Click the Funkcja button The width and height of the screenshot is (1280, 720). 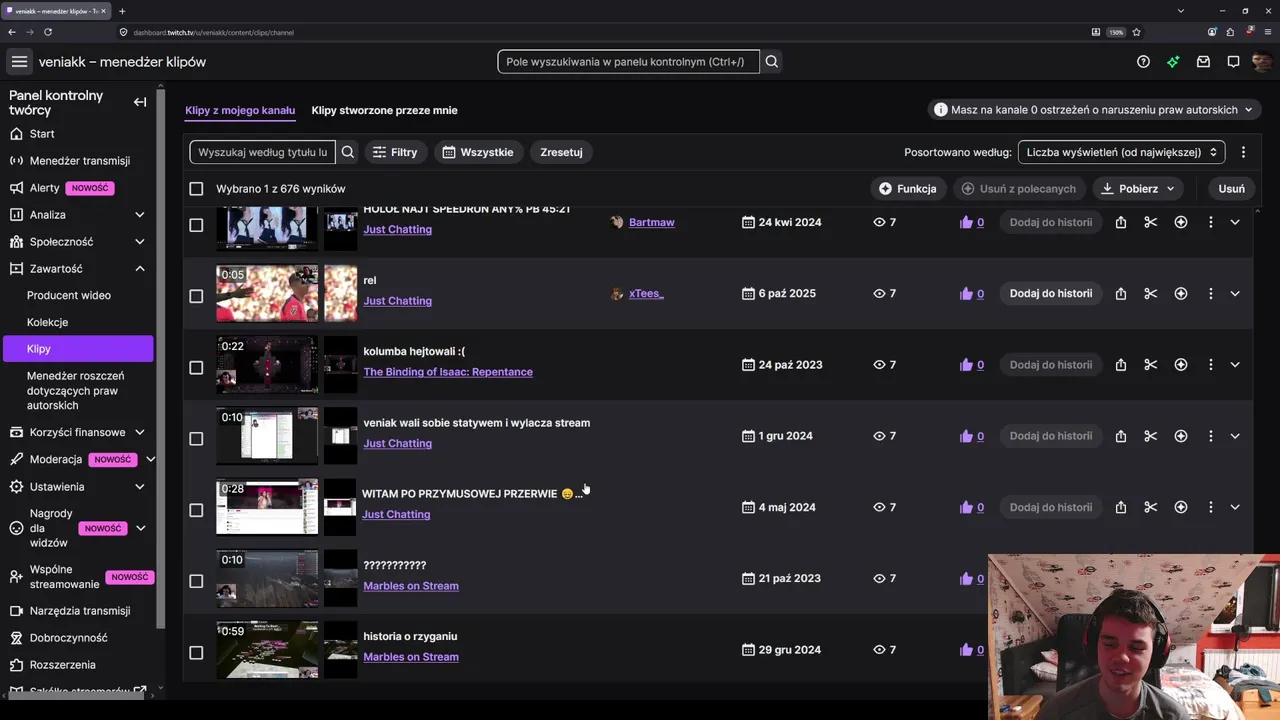pos(908,188)
